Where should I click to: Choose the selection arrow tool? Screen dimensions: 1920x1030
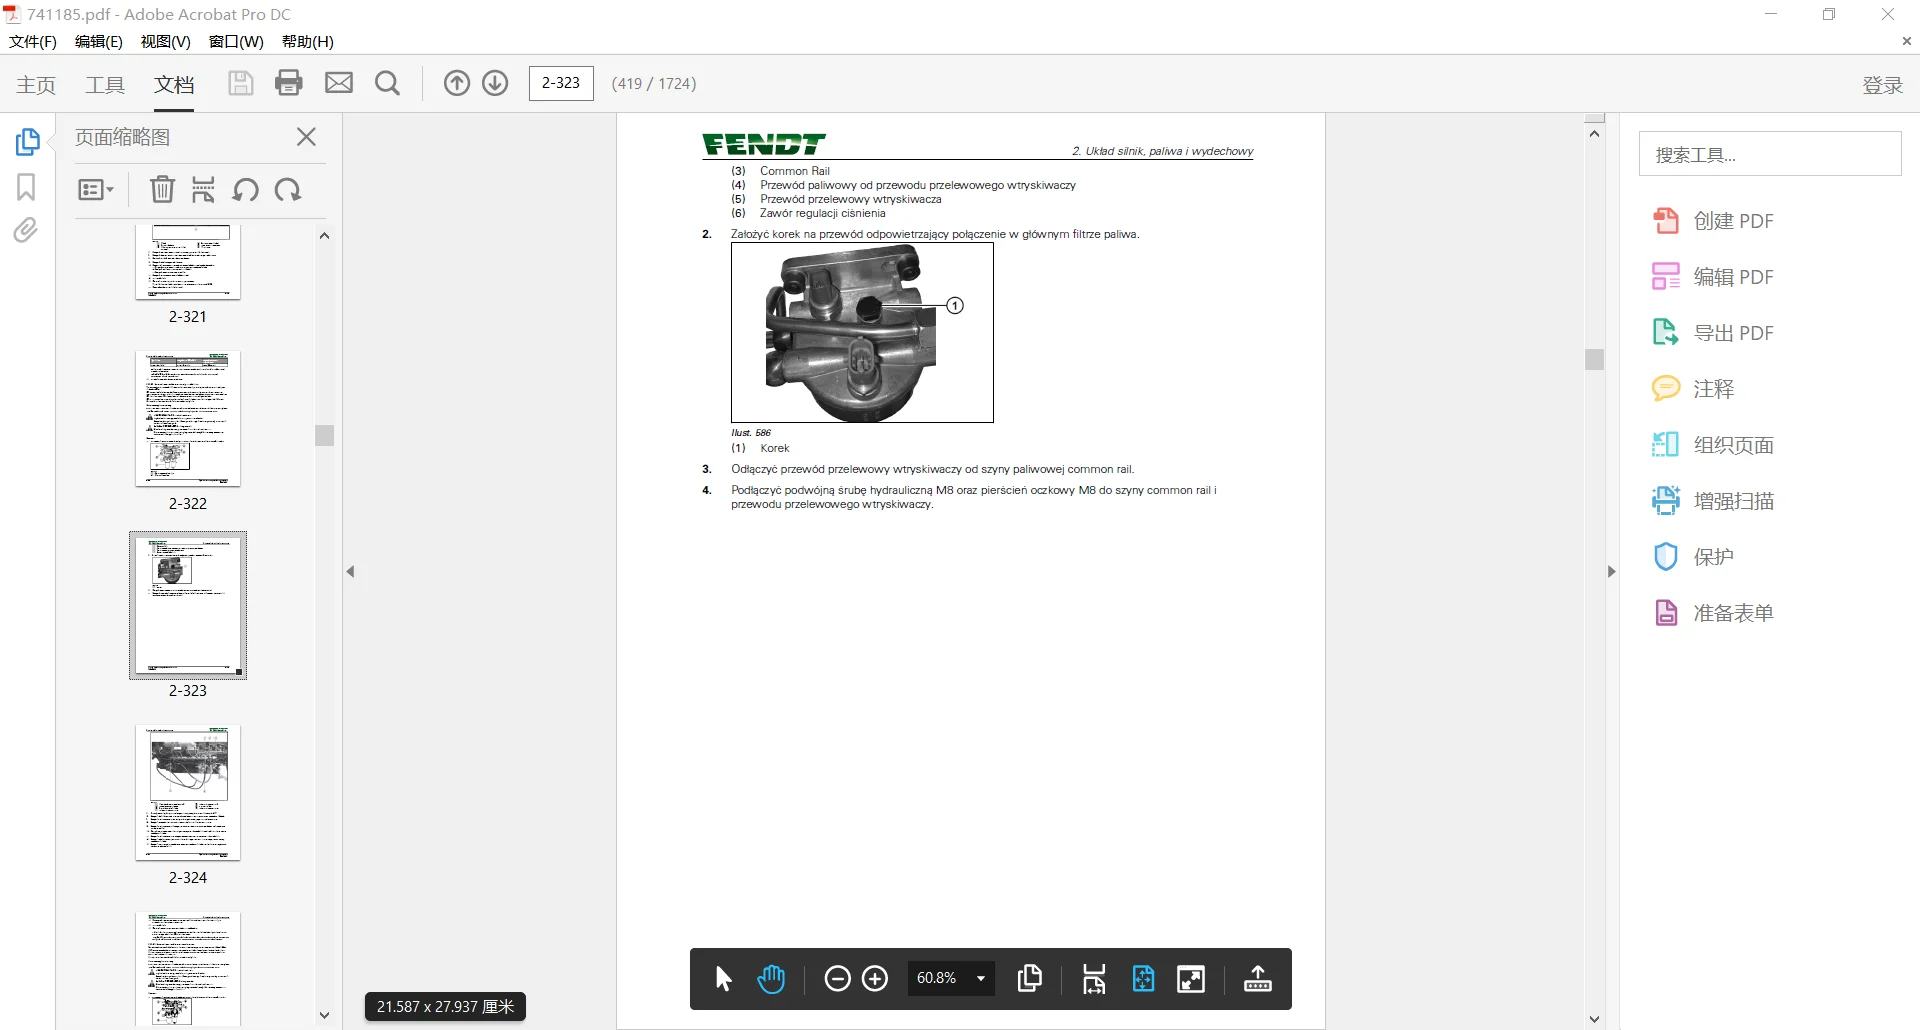724,978
